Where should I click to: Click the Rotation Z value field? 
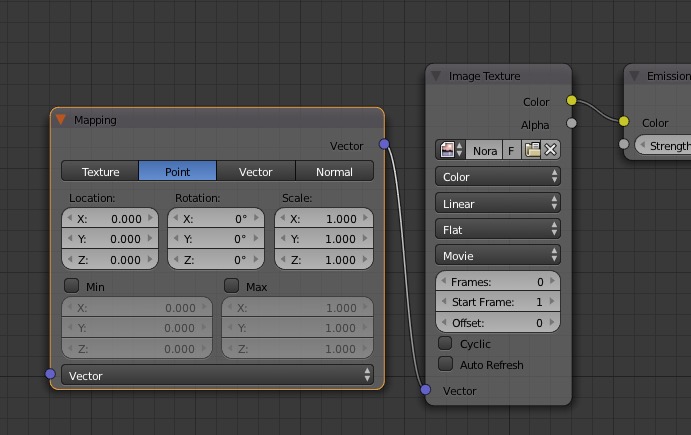pyautogui.click(x=216, y=260)
